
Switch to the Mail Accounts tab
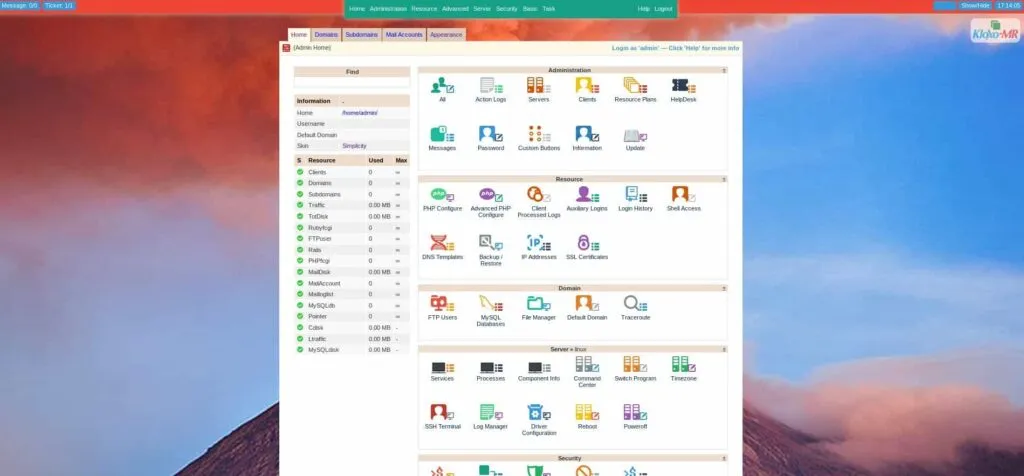[x=404, y=34]
